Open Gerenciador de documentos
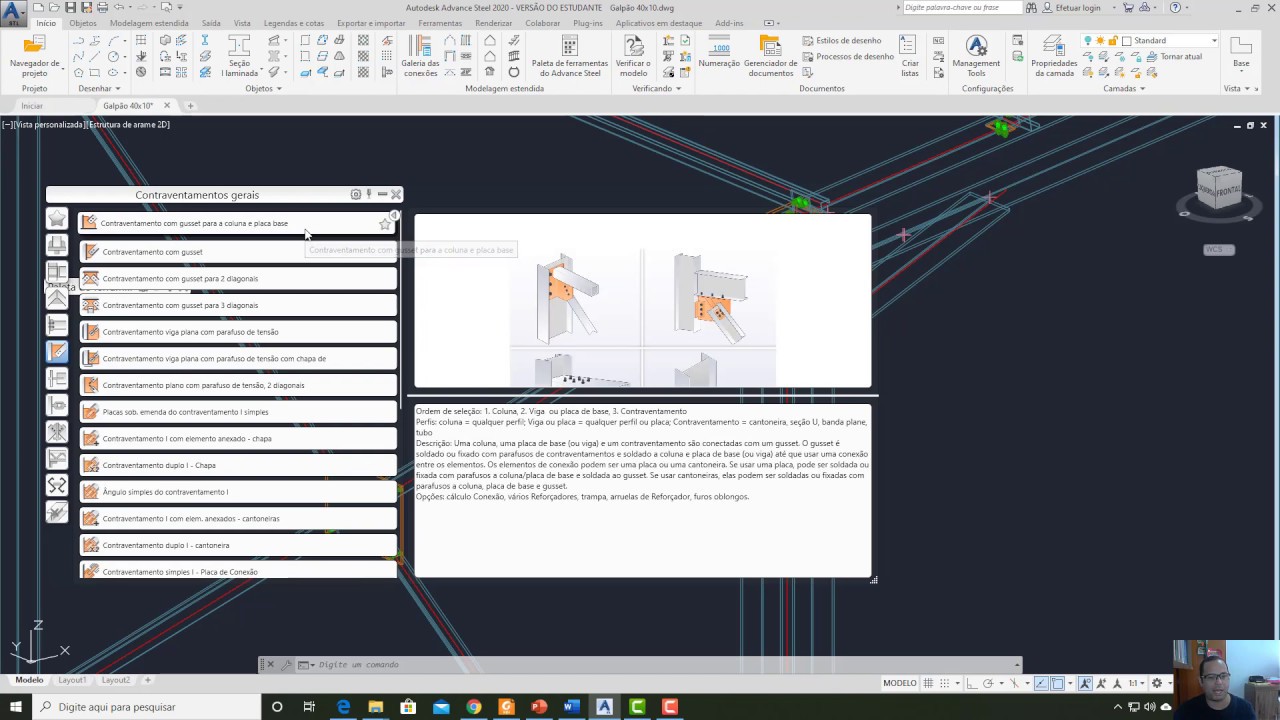The width and height of the screenshot is (1280, 720). [x=770, y=55]
